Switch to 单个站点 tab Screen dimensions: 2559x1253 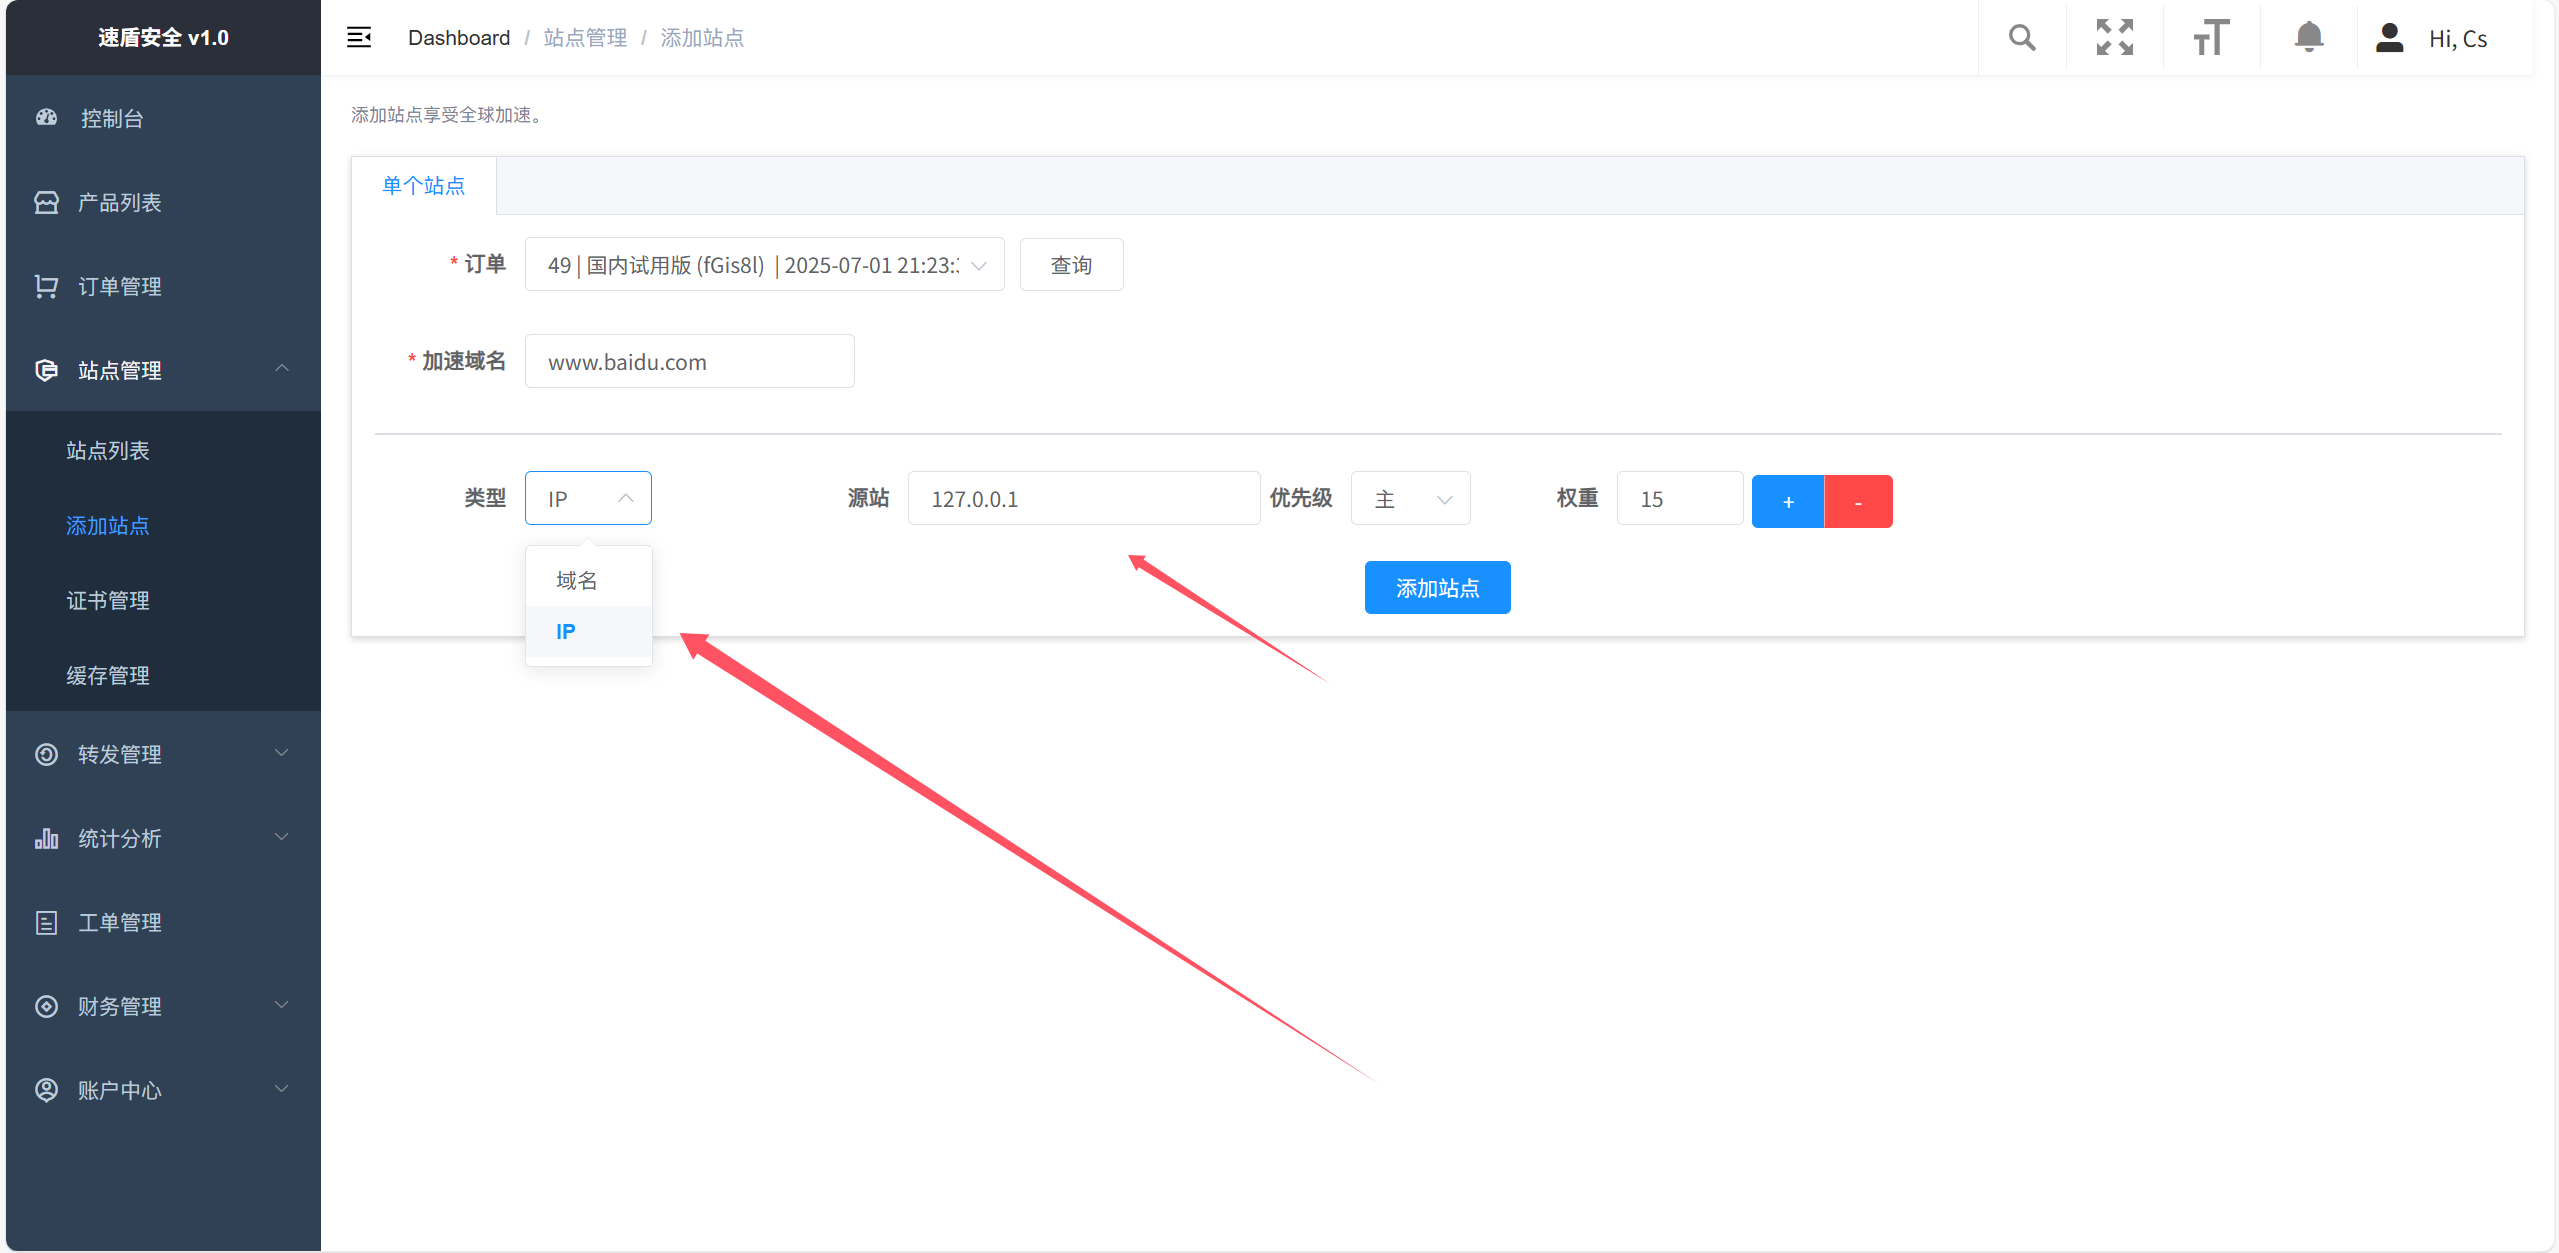pos(424,186)
